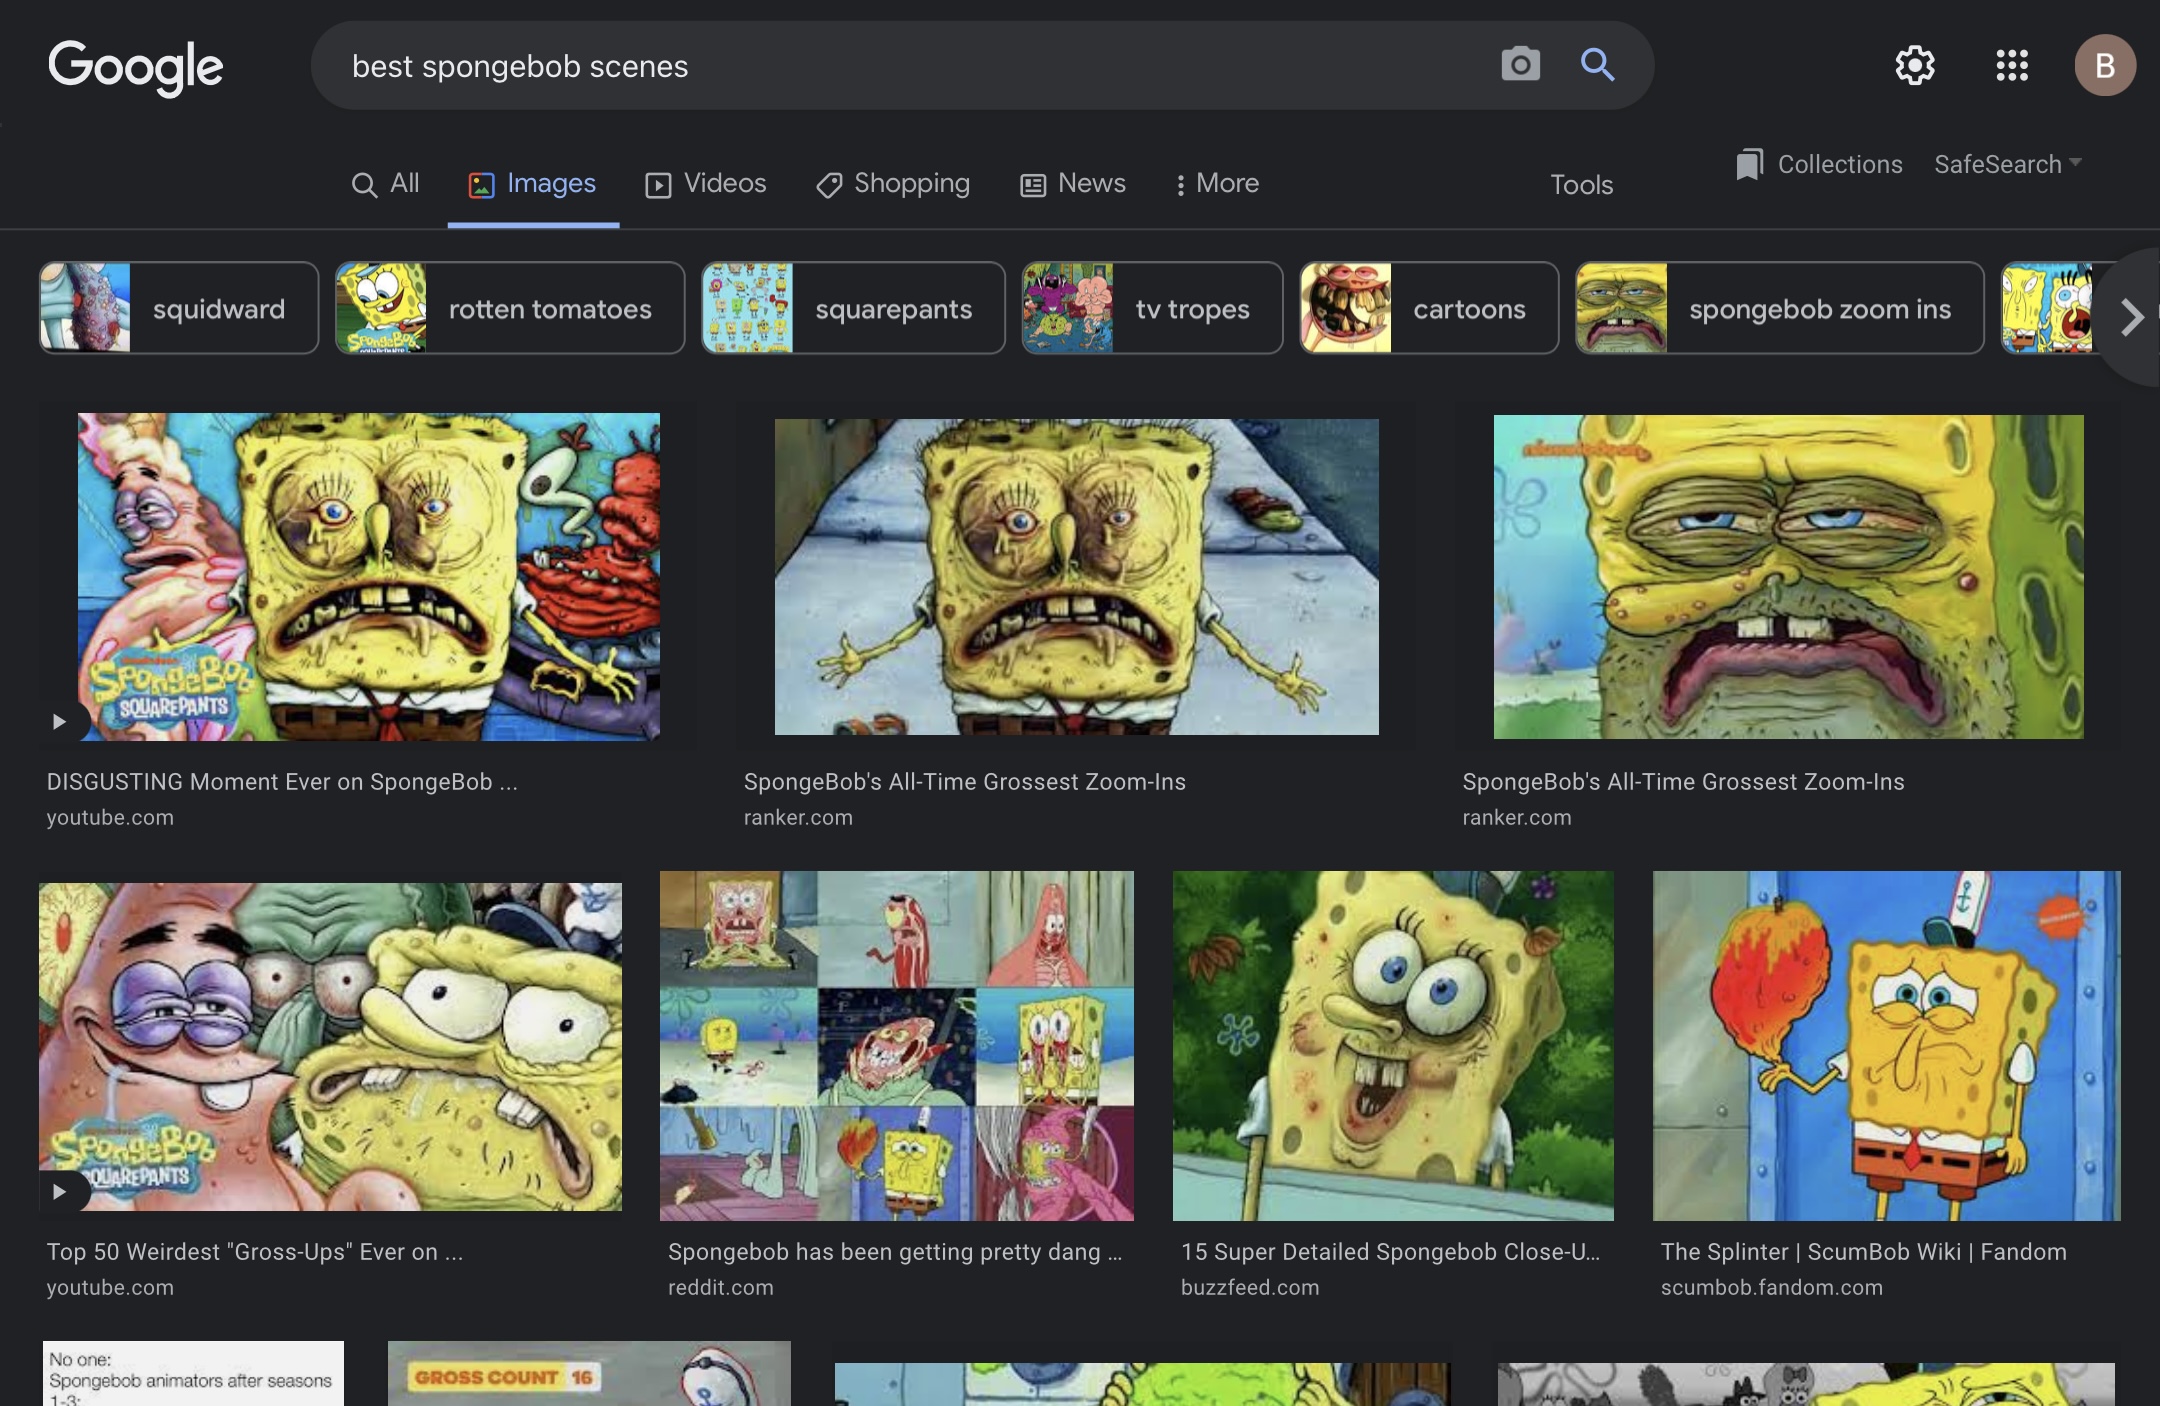This screenshot has width=2160, height=1406.
Task: Open the ranker.com Grossest Zoom-Ins link
Action: coord(964,782)
